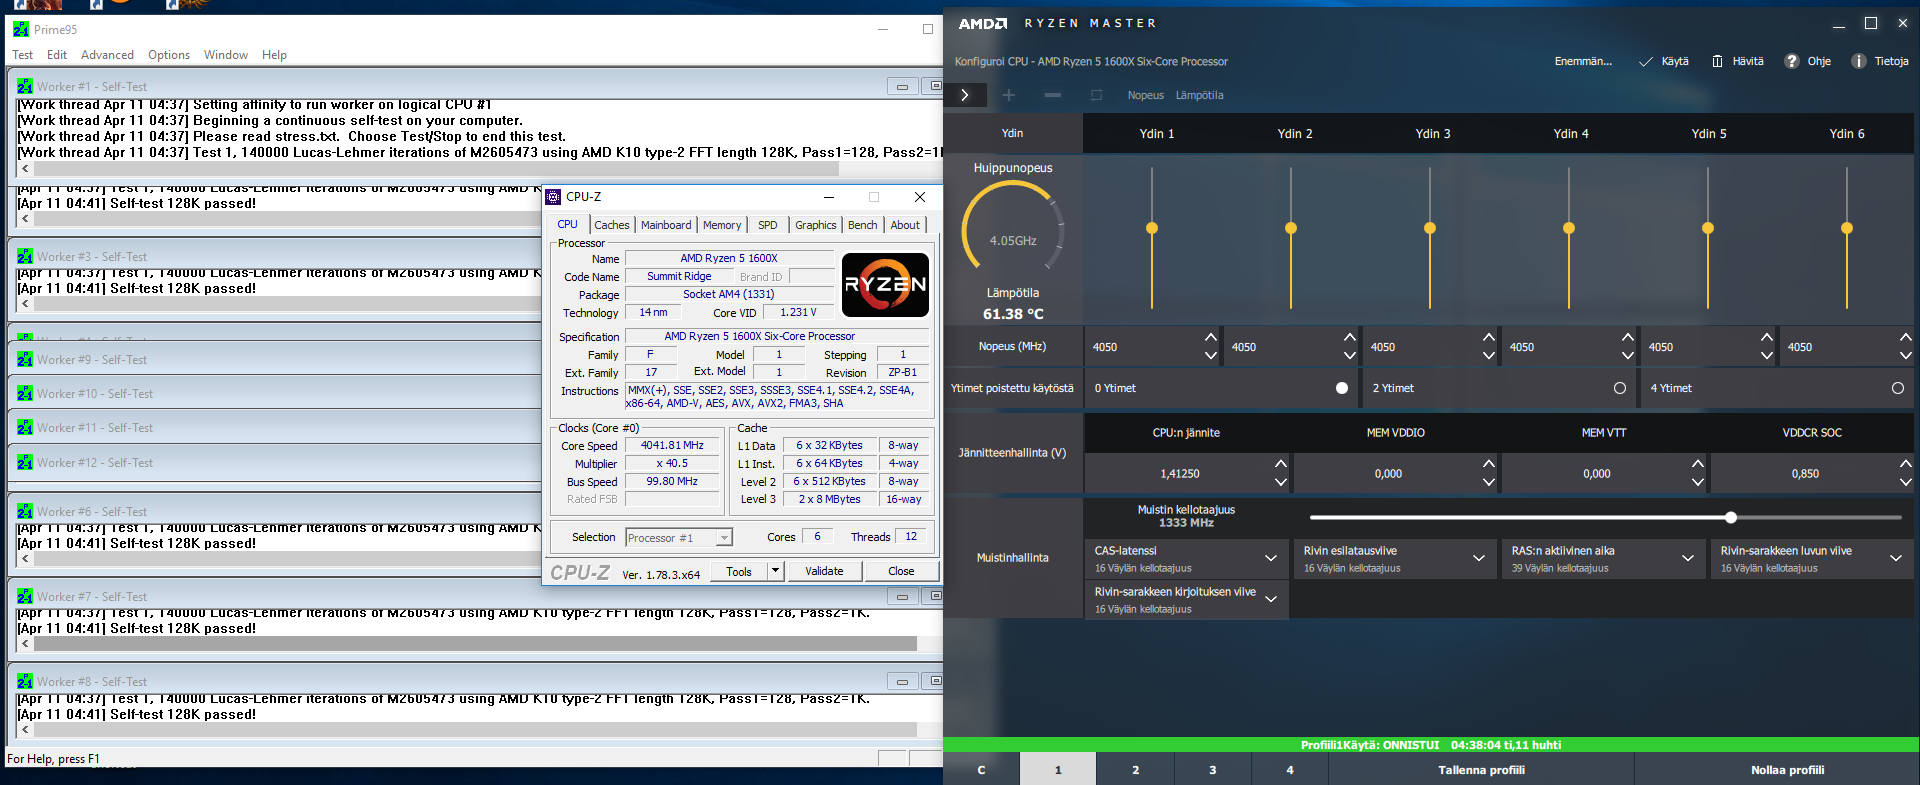
Task: Open the Rivin esilatausviive dropdown
Action: pyautogui.click(x=1479, y=558)
